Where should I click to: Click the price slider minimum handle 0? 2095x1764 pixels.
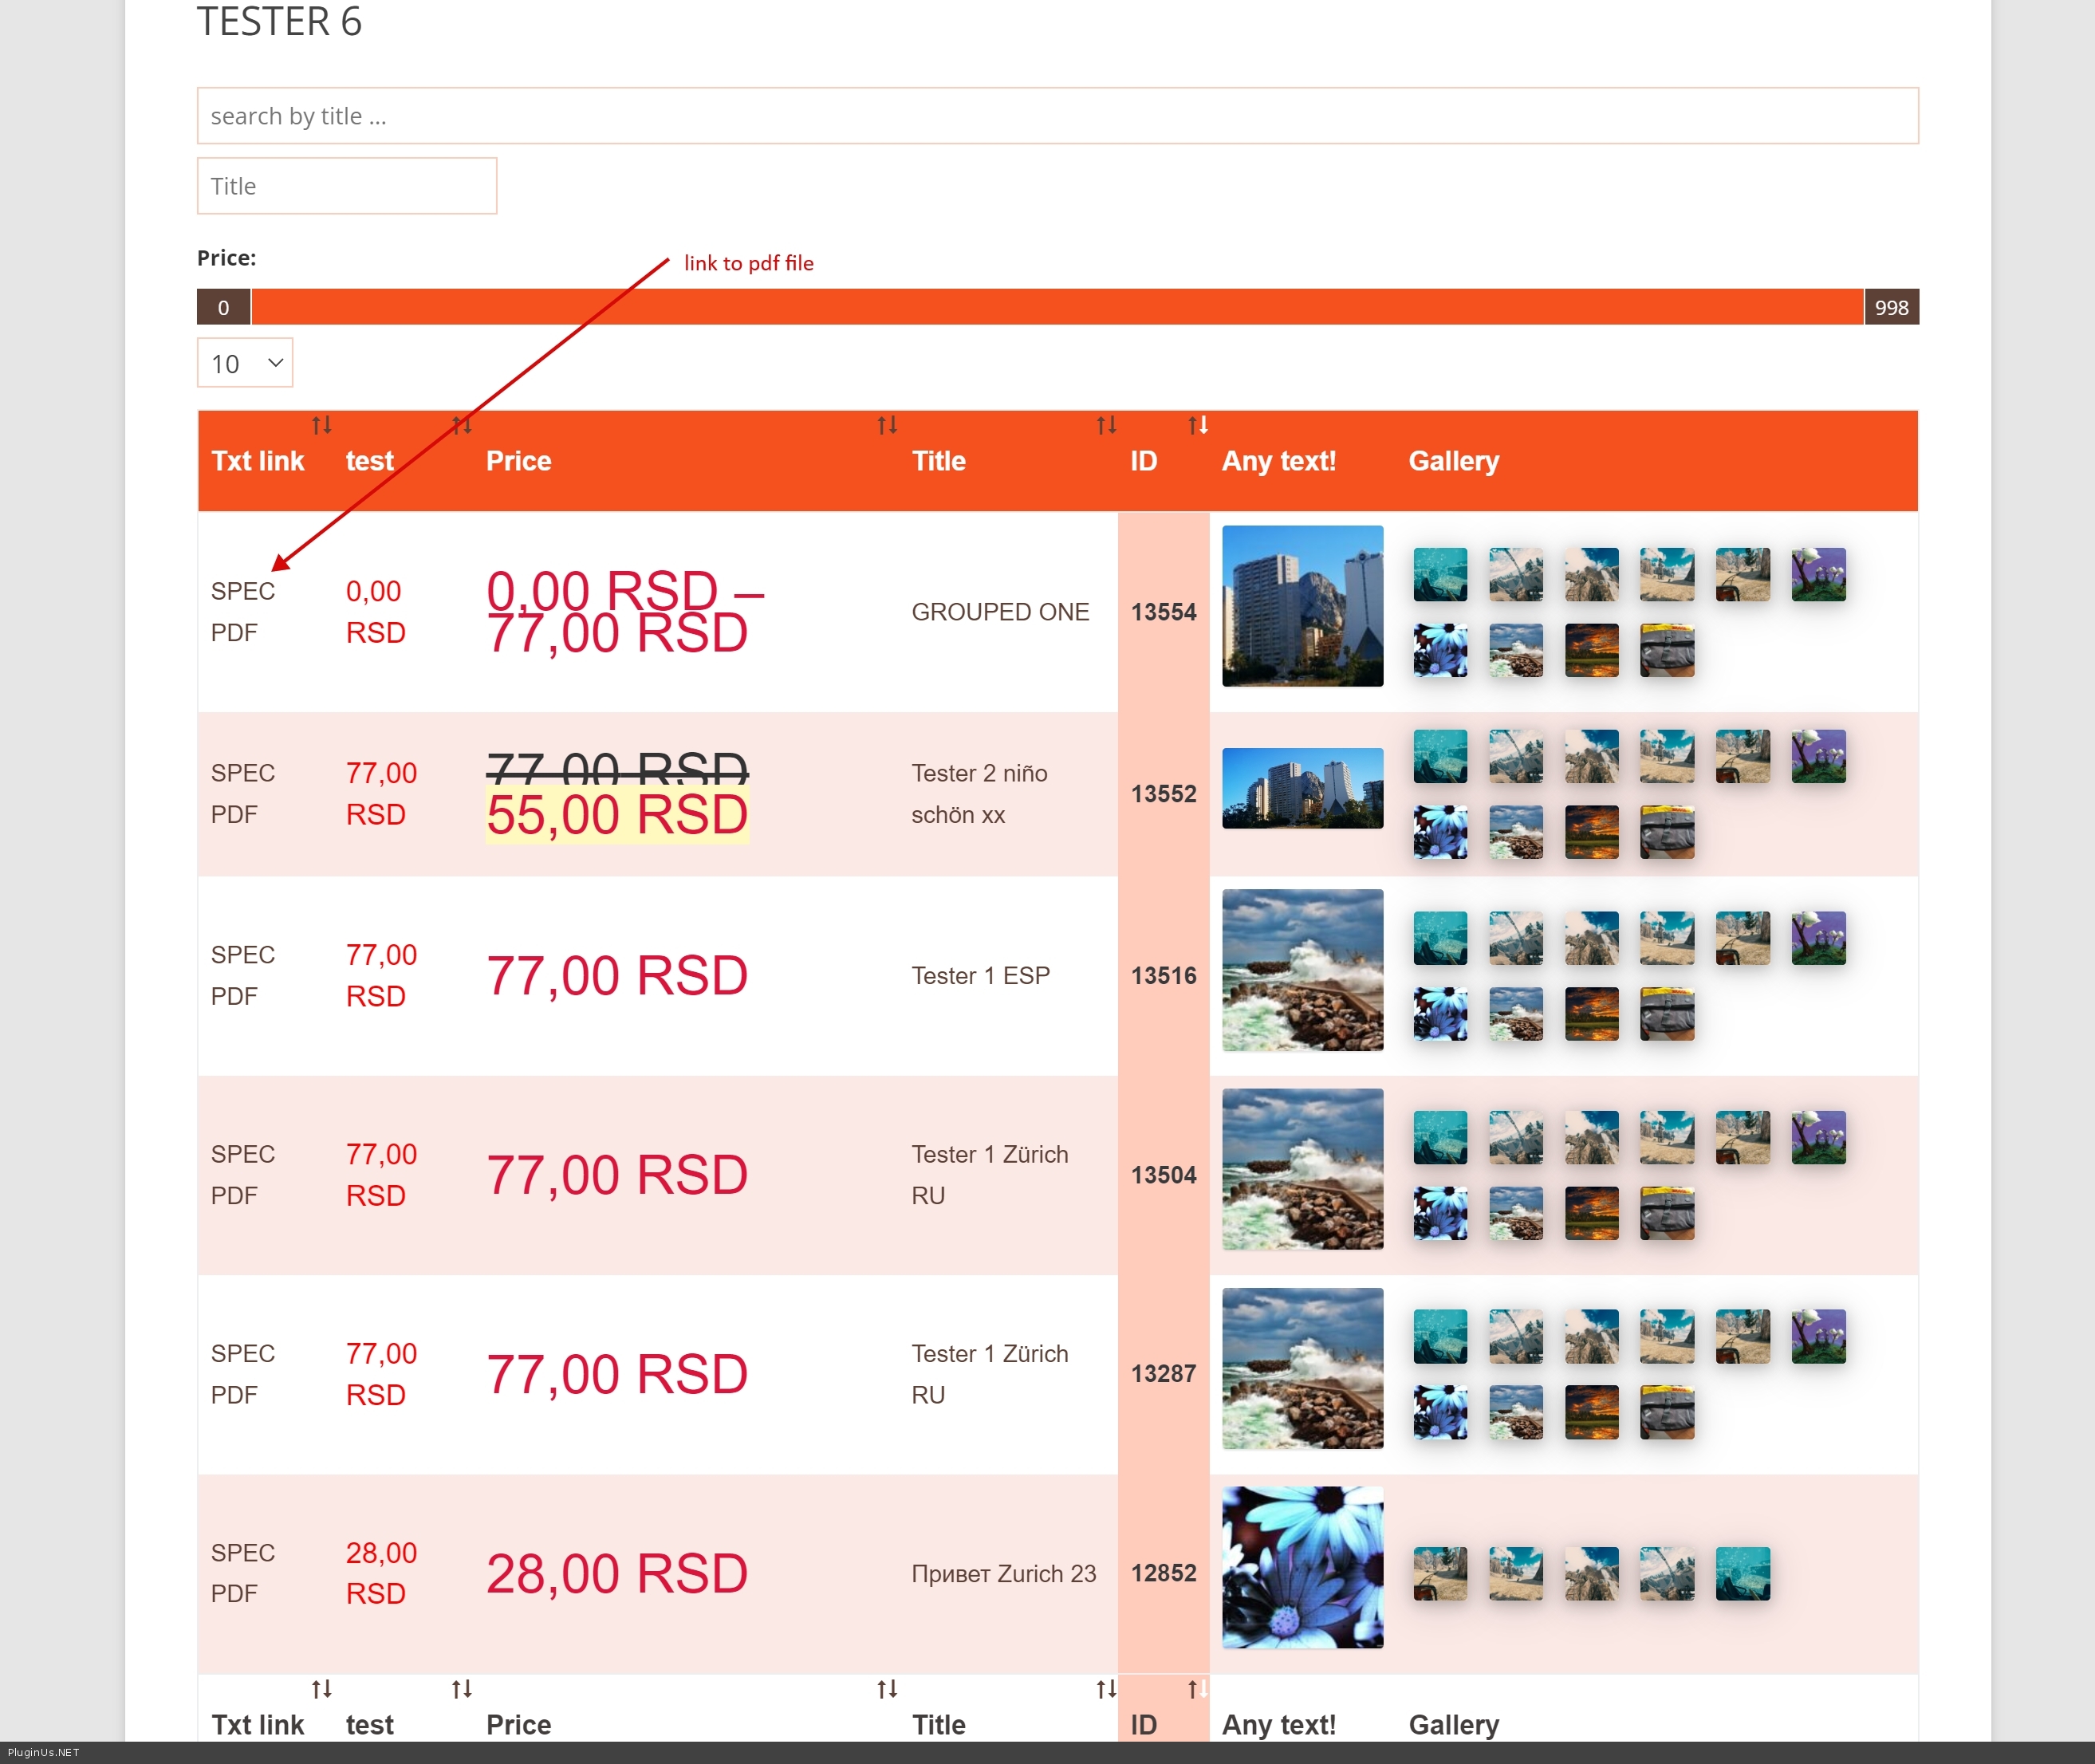pyautogui.click(x=223, y=307)
